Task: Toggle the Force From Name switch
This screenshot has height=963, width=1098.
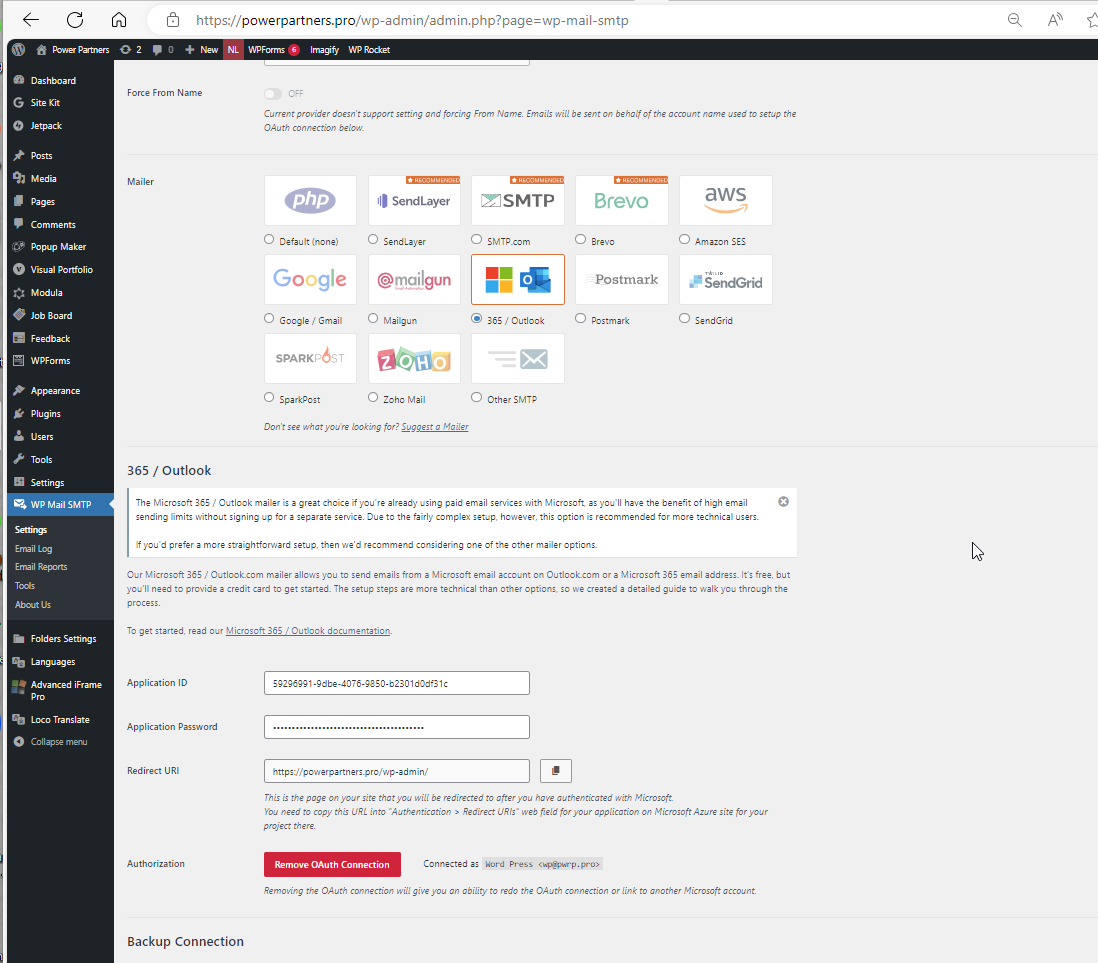Action: pos(272,93)
